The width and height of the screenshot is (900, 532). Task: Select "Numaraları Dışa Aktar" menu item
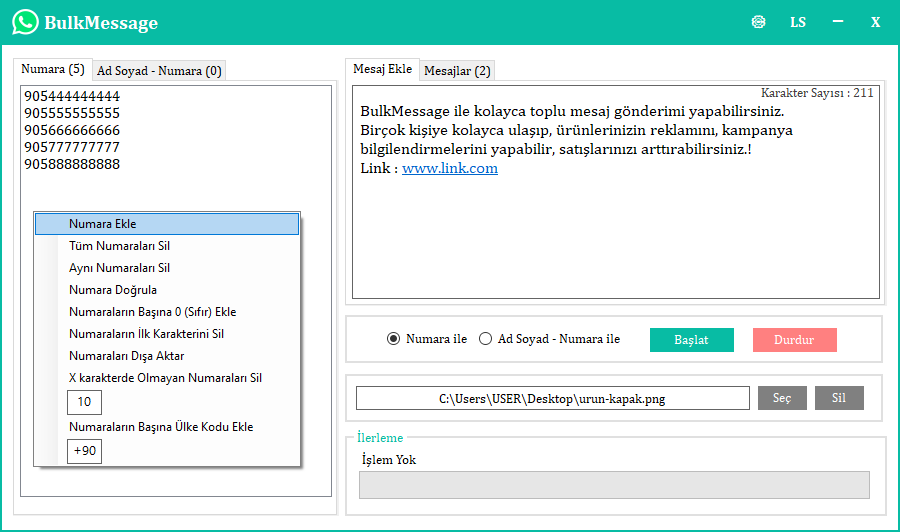126,356
